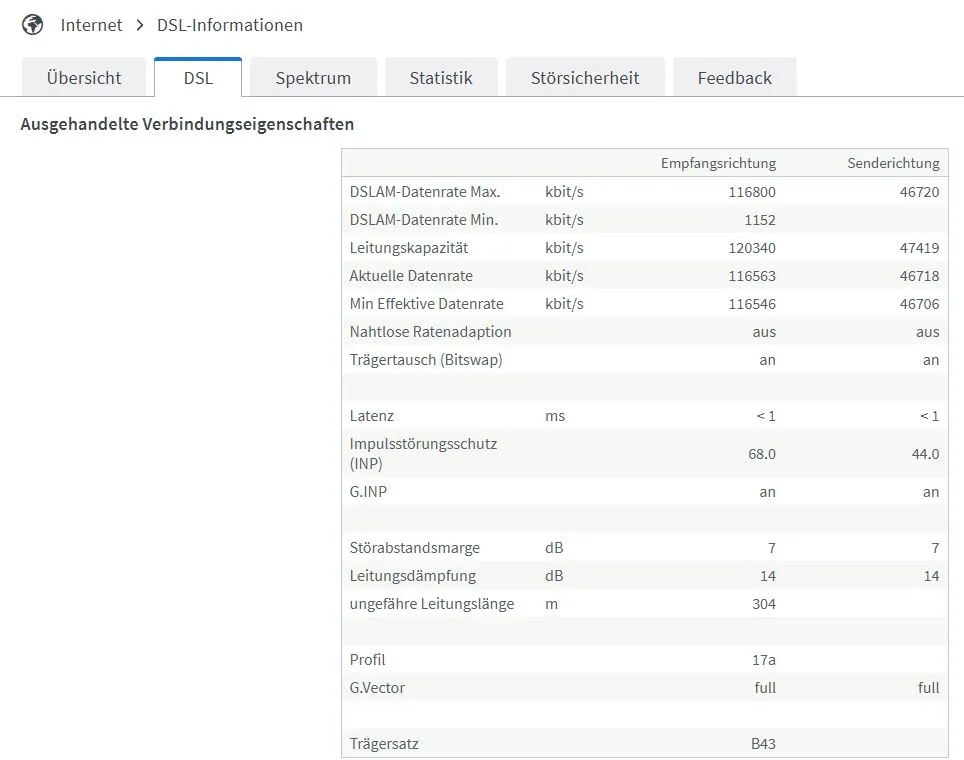Click the Senderichtung column header
Image resolution: width=964 pixels, height=760 pixels.
pos(893,163)
